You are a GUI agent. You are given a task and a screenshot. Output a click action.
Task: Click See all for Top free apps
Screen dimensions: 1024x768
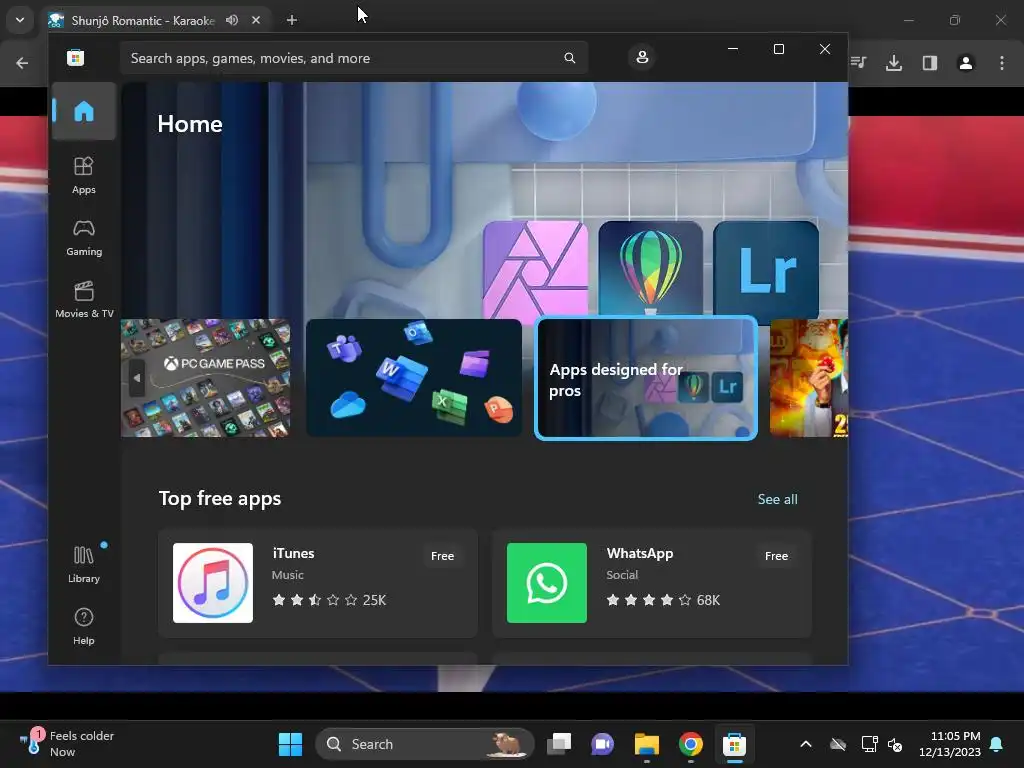[777, 499]
